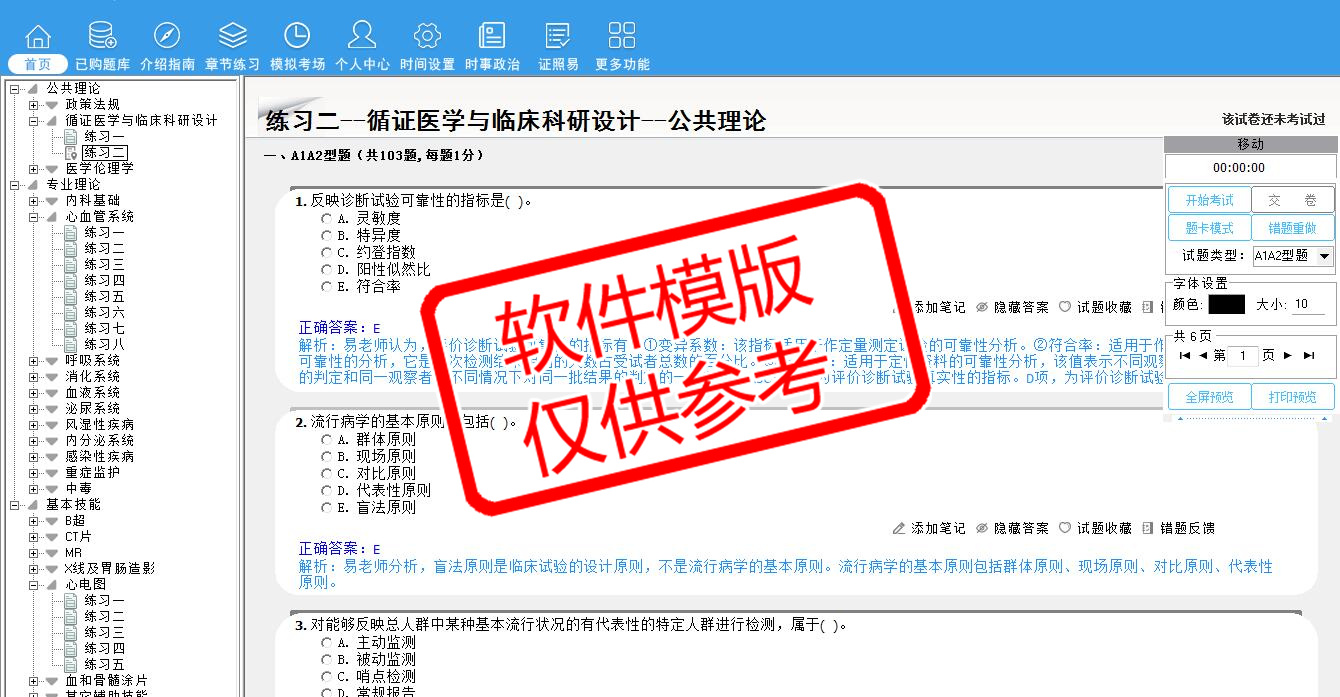This screenshot has height=697, width=1340.
Task: Open the 介绍指南 compass icon
Action: [x=167, y=37]
